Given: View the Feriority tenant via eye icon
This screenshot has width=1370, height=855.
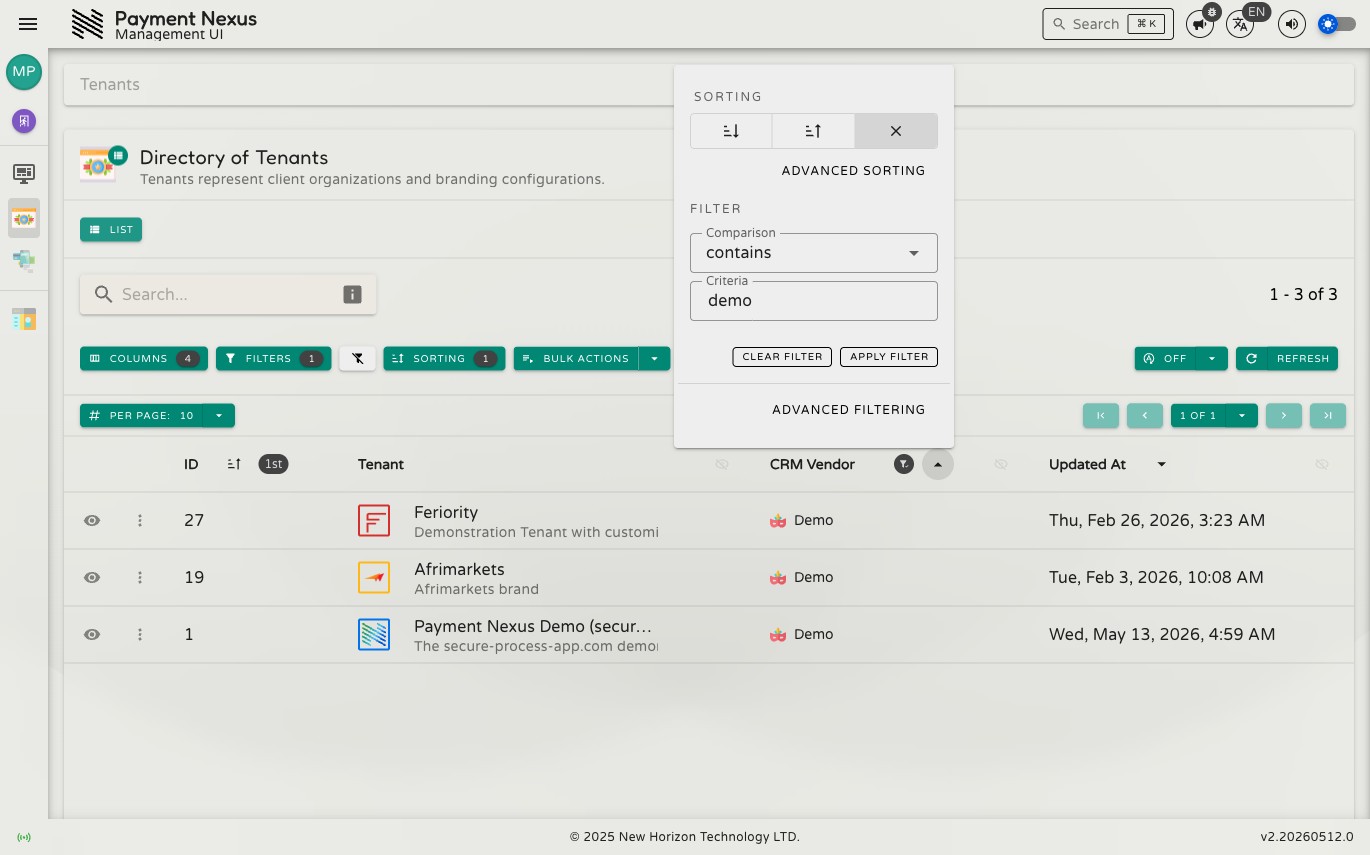Looking at the screenshot, I should point(92,520).
